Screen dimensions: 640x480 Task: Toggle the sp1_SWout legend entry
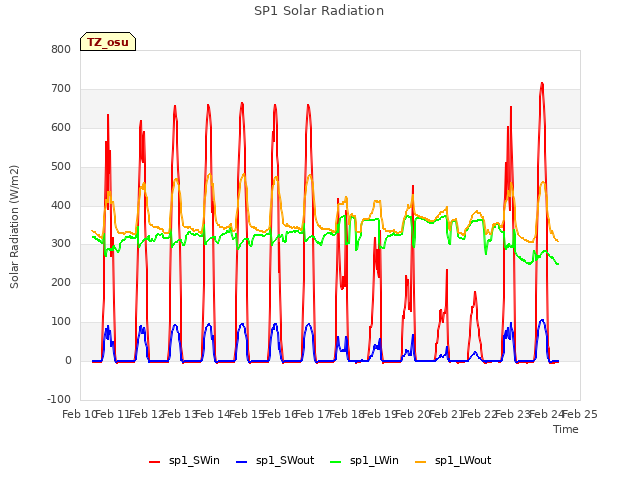[275, 461]
